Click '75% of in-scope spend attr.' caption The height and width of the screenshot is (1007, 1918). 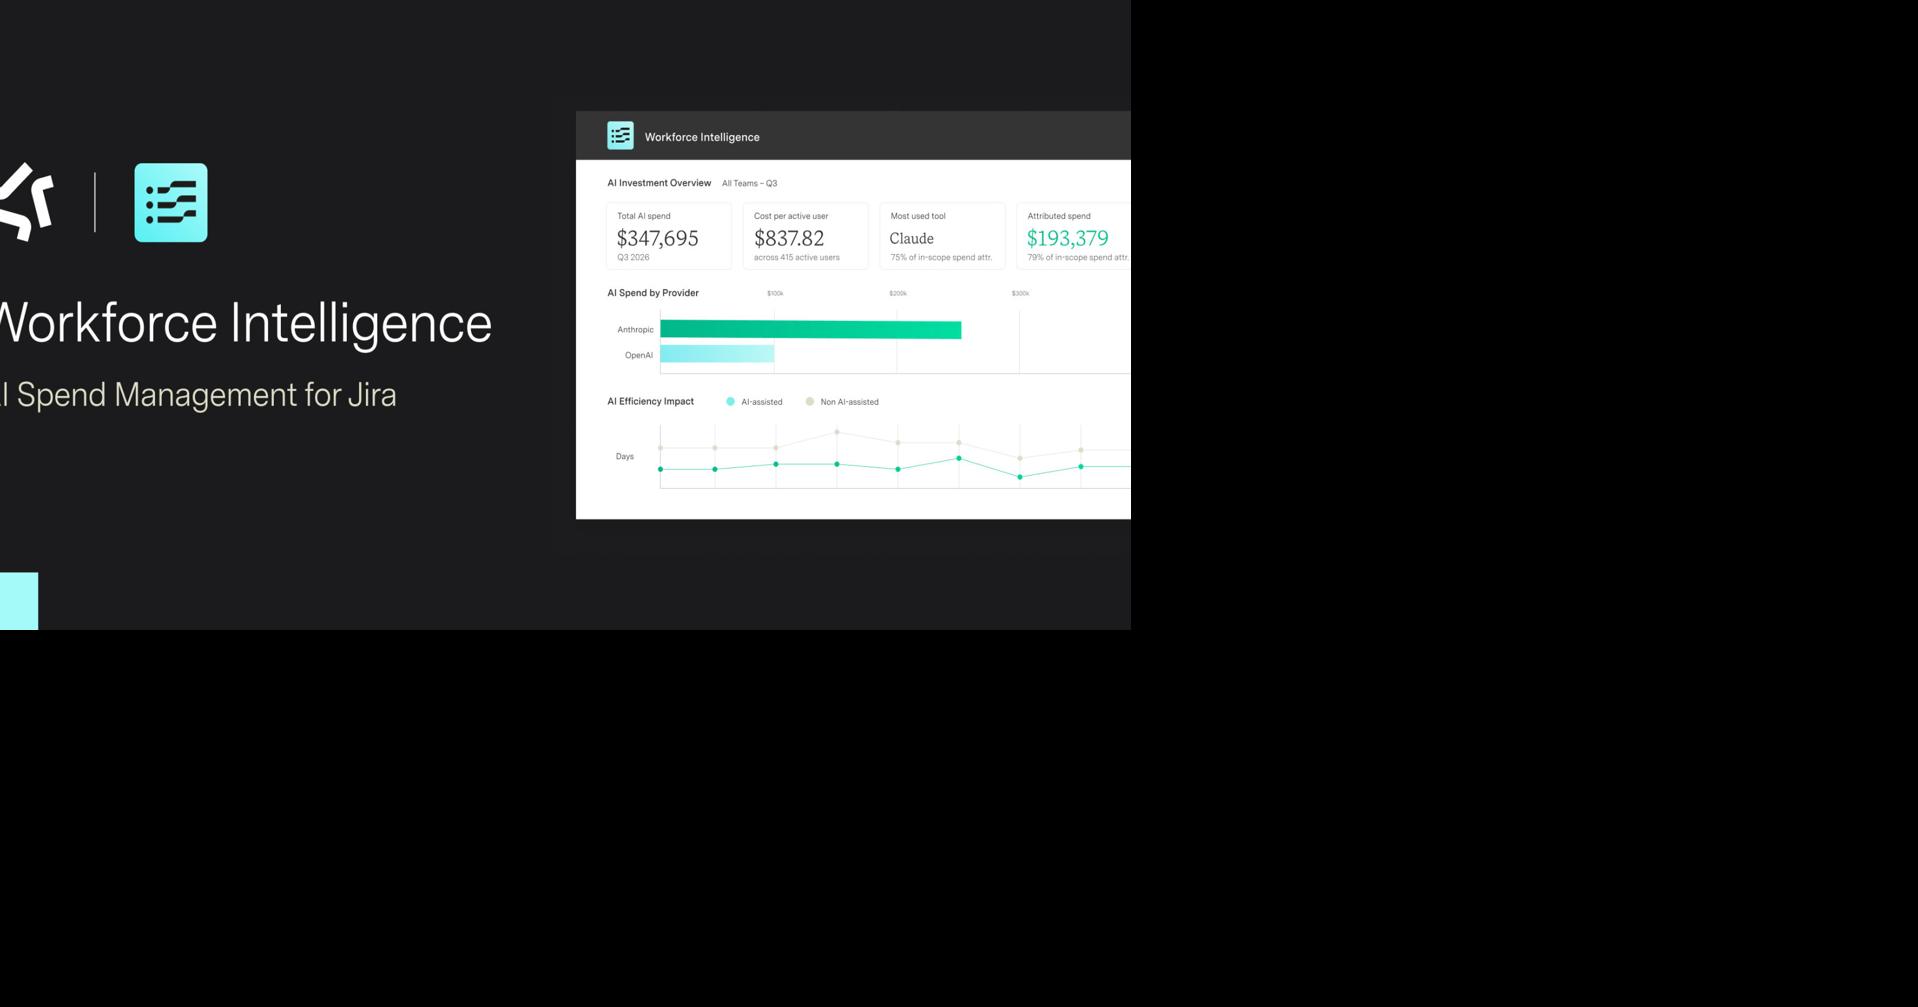pyautogui.click(x=941, y=258)
